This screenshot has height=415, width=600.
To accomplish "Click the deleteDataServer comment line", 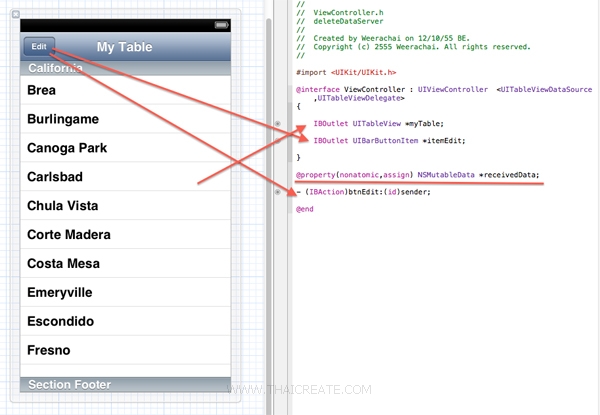I will (340, 21).
